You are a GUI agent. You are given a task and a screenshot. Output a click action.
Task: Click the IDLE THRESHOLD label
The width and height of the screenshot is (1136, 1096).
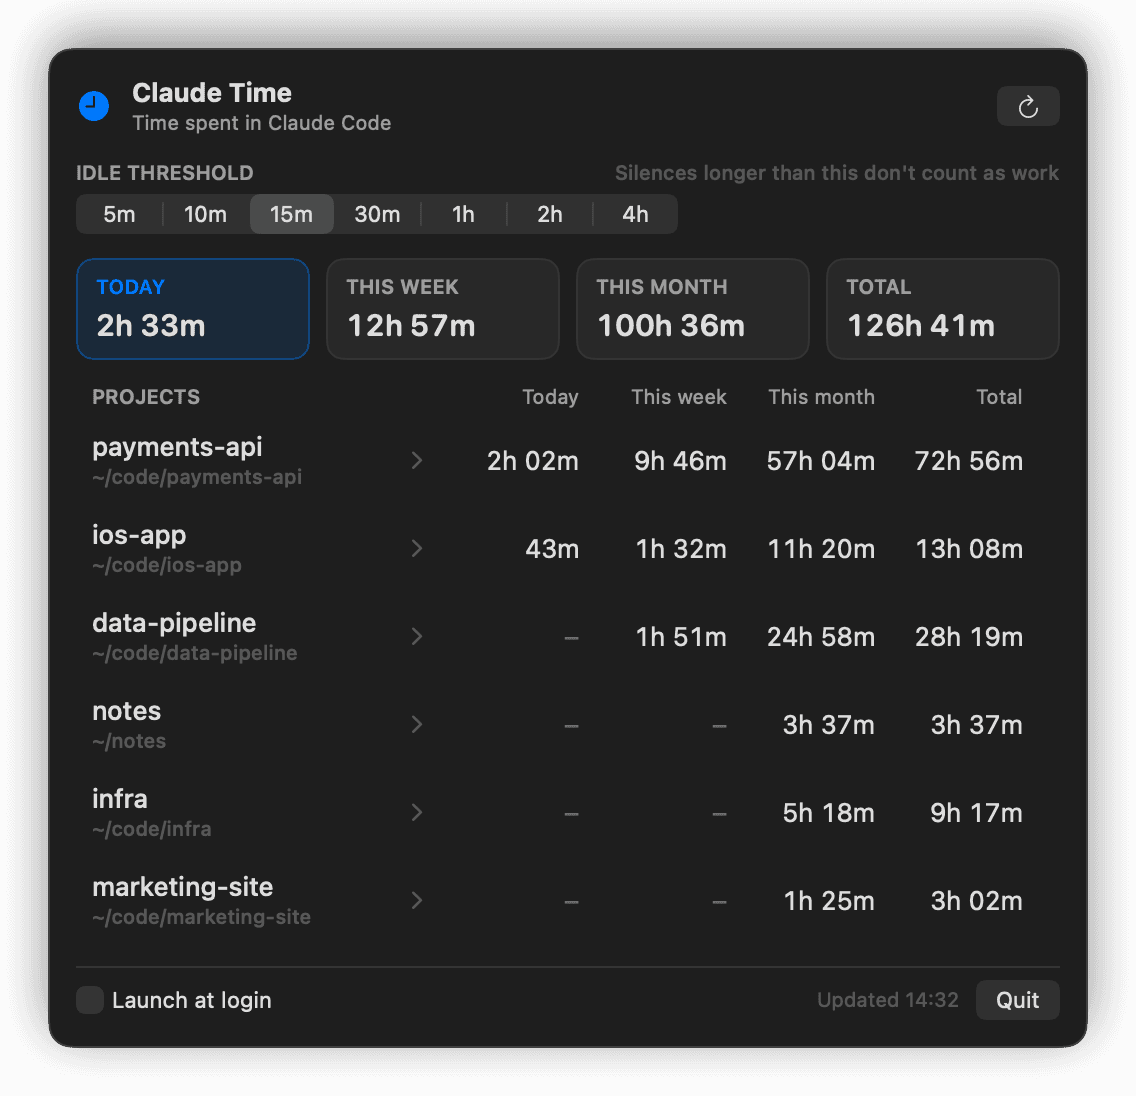[164, 173]
